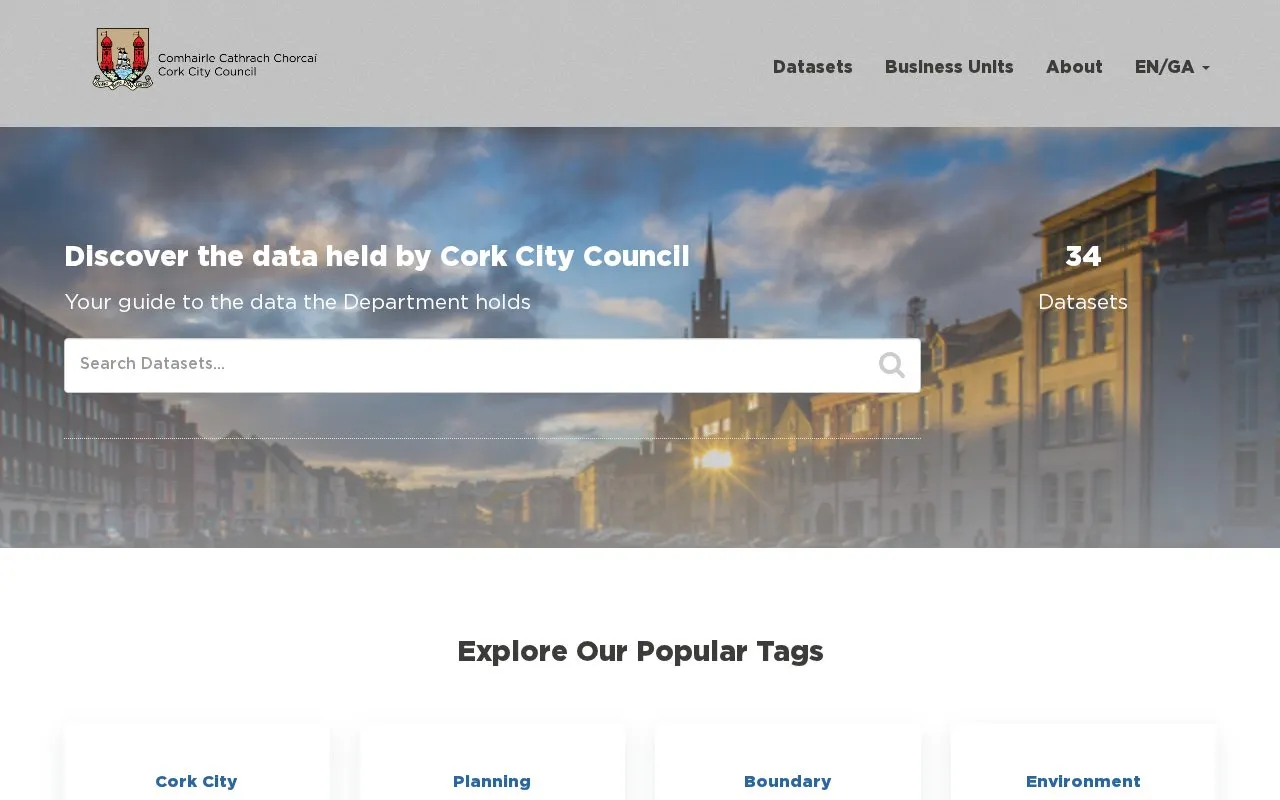The width and height of the screenshot is (1280, 800).
Task: Open the Planning tag
Action: (492, 781)
